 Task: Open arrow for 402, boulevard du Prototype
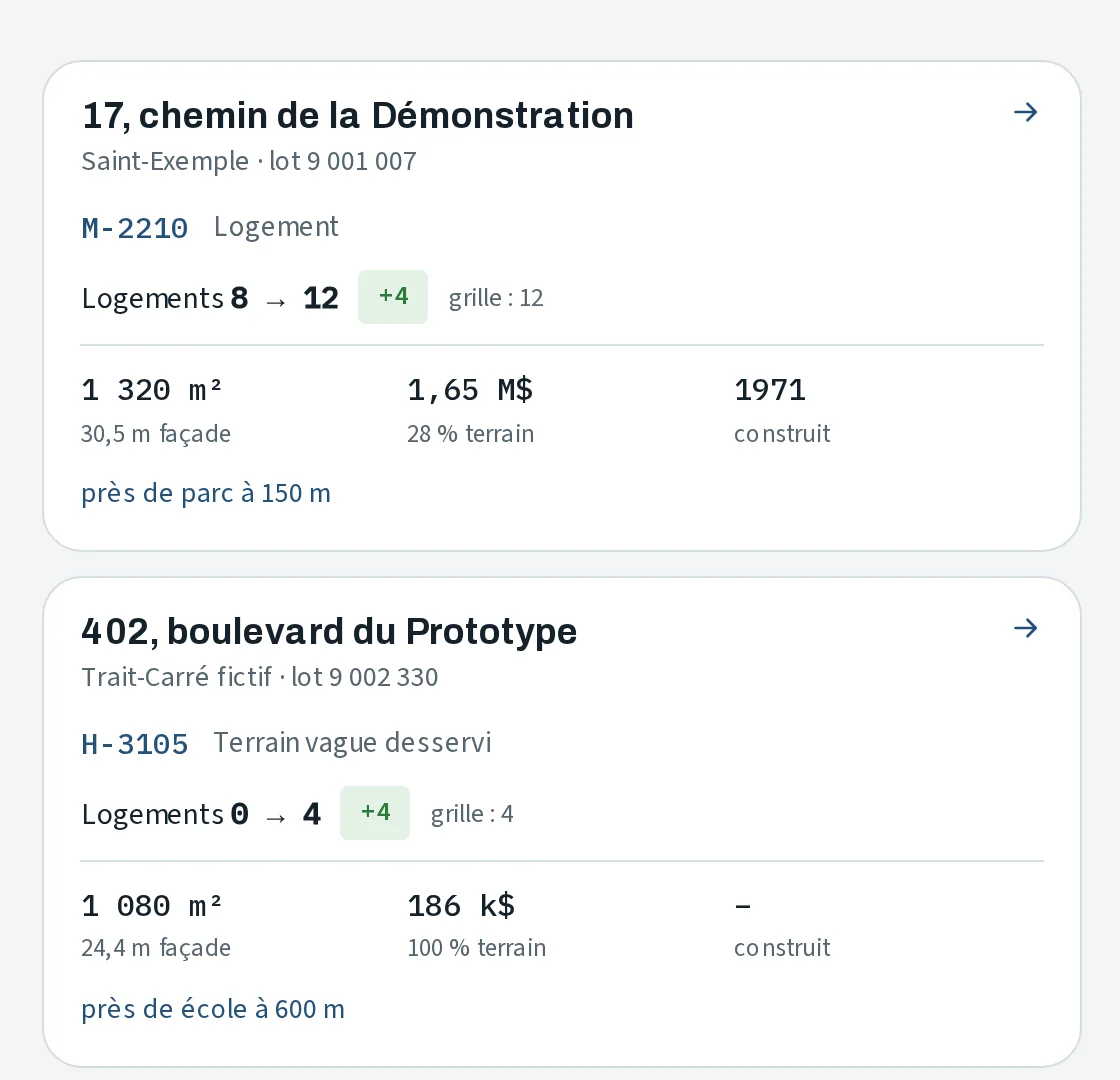coord(1026,629)
